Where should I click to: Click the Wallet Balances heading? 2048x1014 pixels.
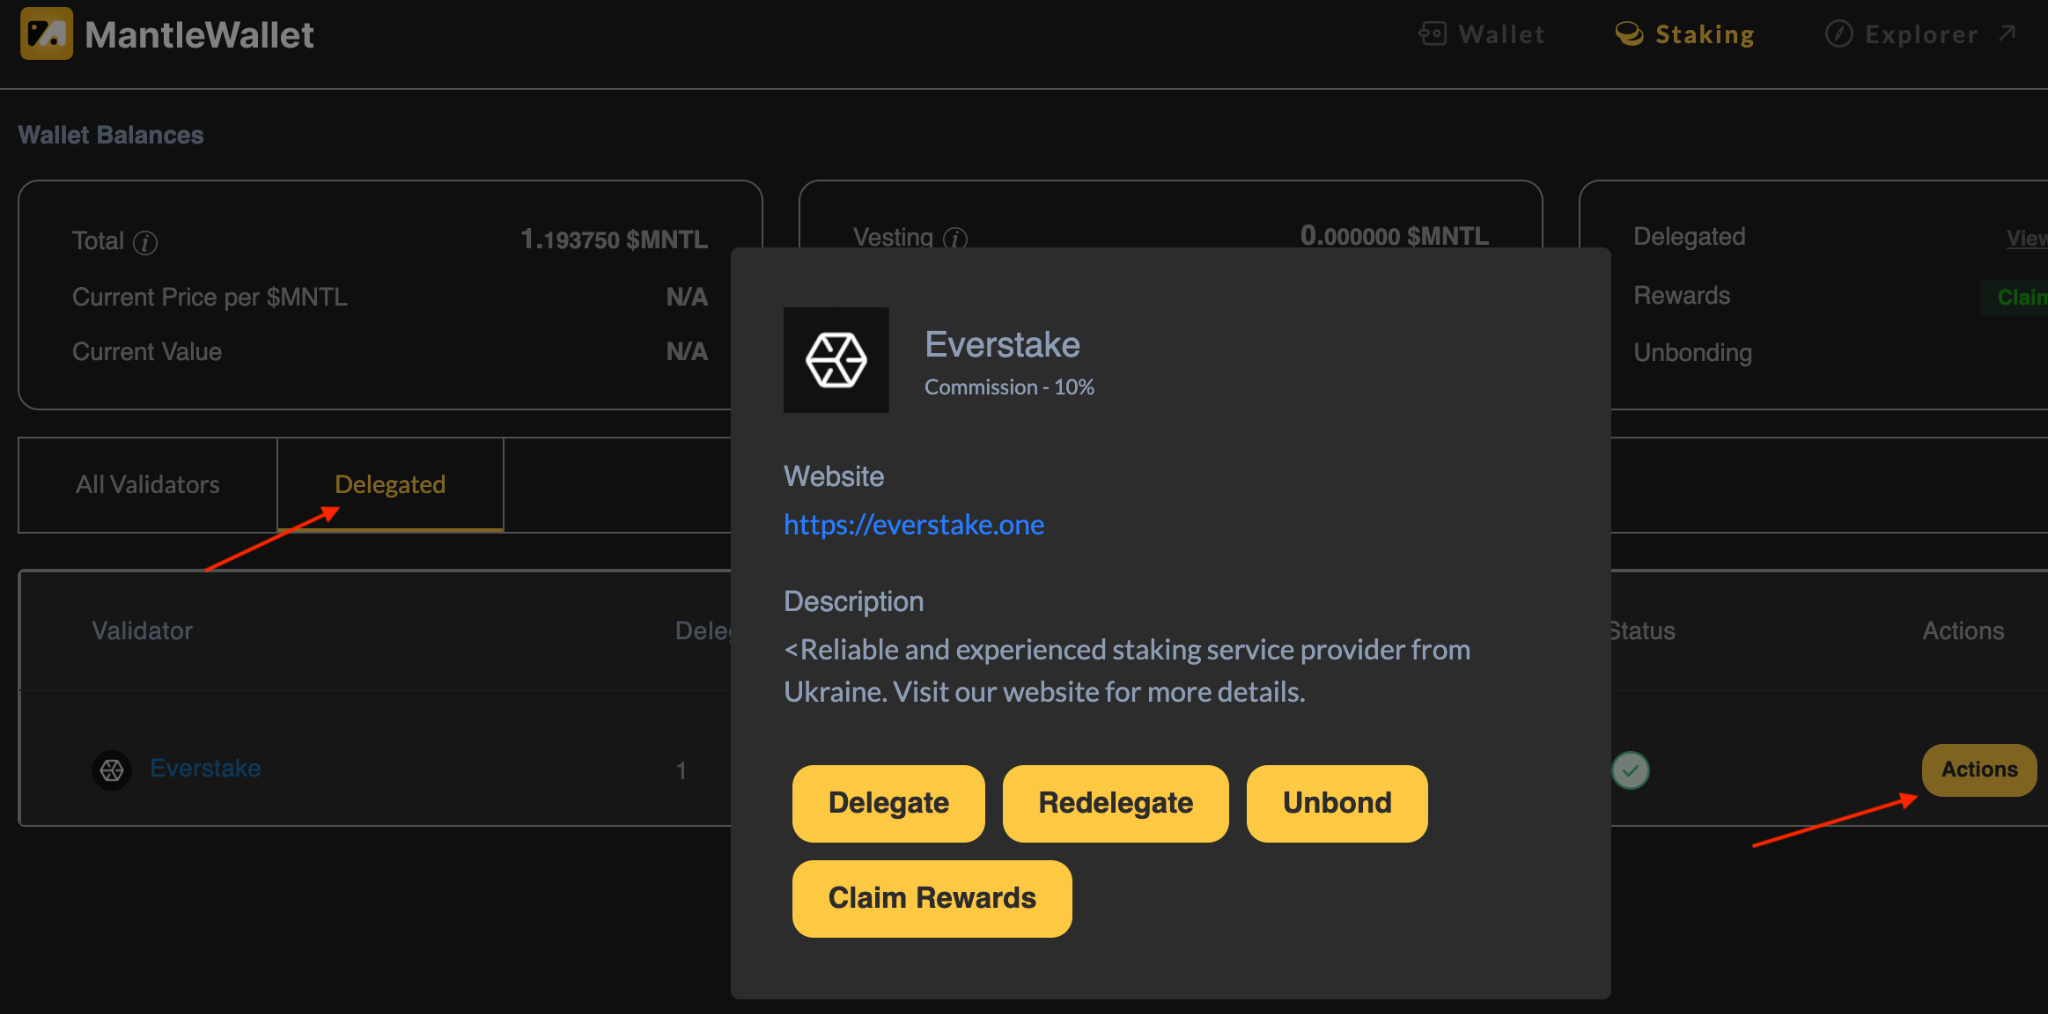[x=111, y=135]
